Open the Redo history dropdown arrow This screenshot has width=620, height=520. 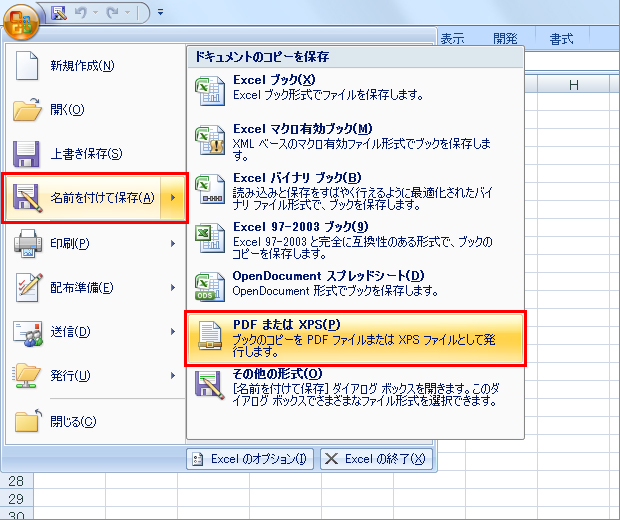pyautogui.click(x=127, y=13)
